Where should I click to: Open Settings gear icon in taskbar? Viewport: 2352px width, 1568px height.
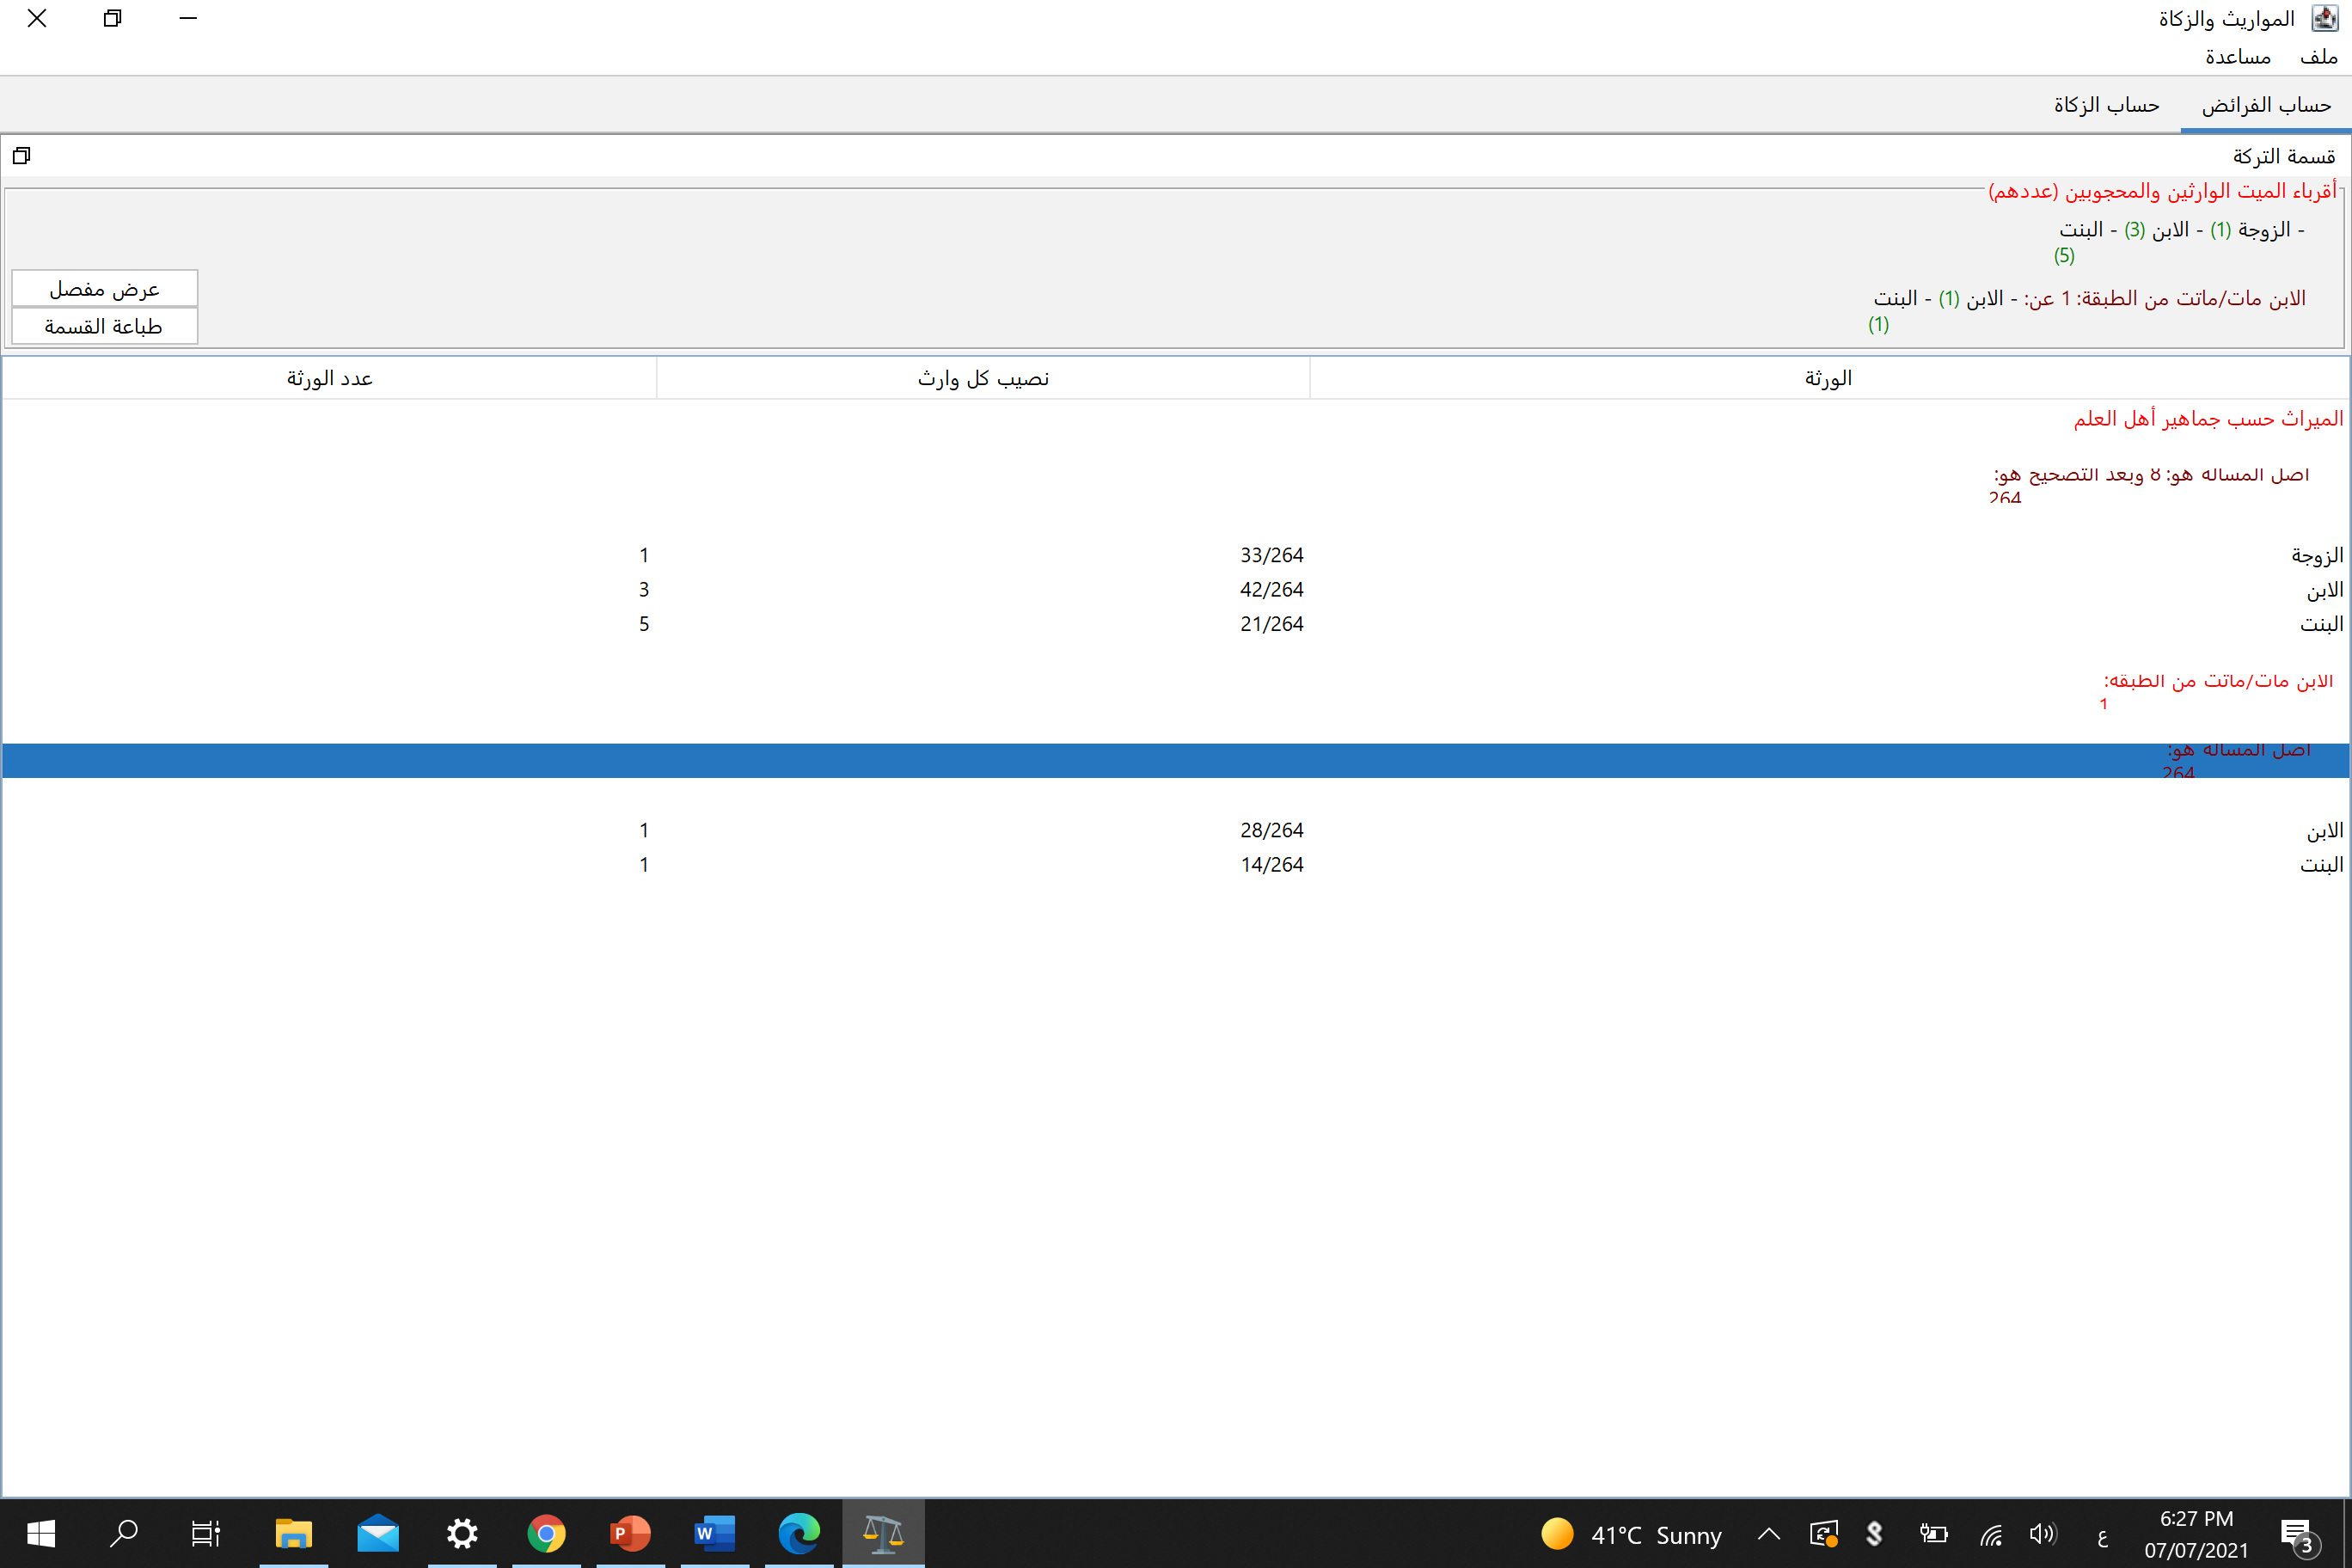pos(462,1533)
